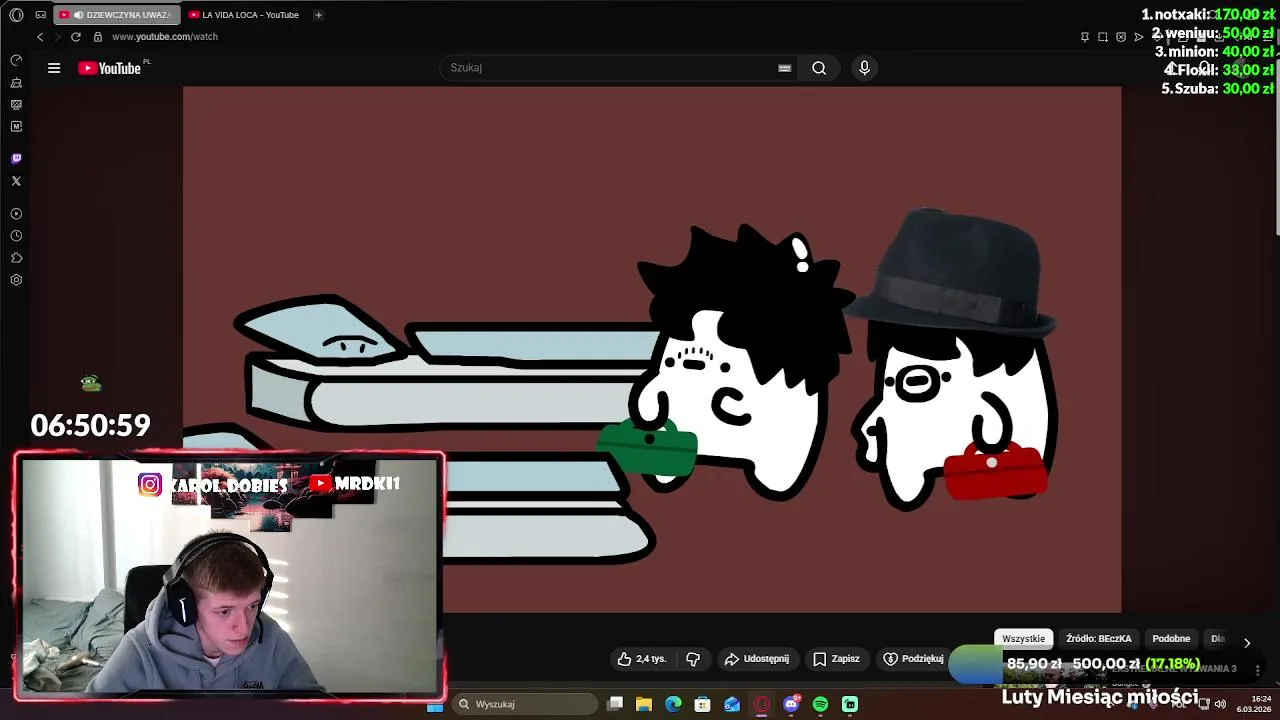
Task: Click the snapshot icon in address bar
Action: click(x=1103, y=37)
